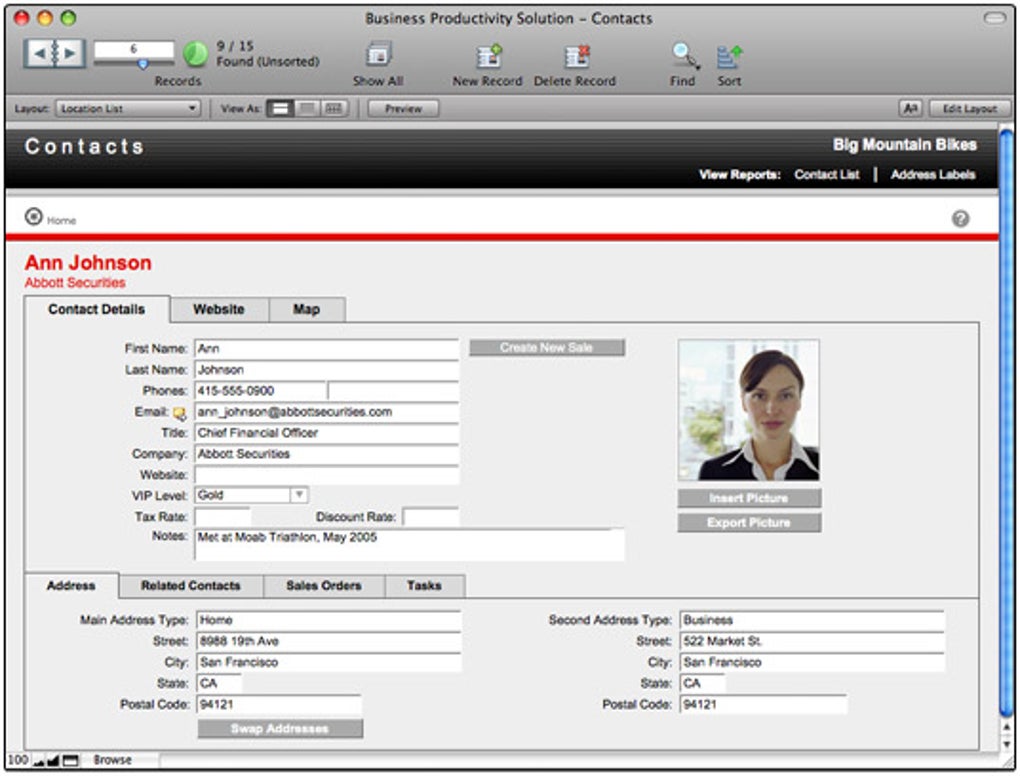The height and width of the screenshot is (776, 1020).
Task: Click the Home back arrow icon
Action: tap(33, 217)
